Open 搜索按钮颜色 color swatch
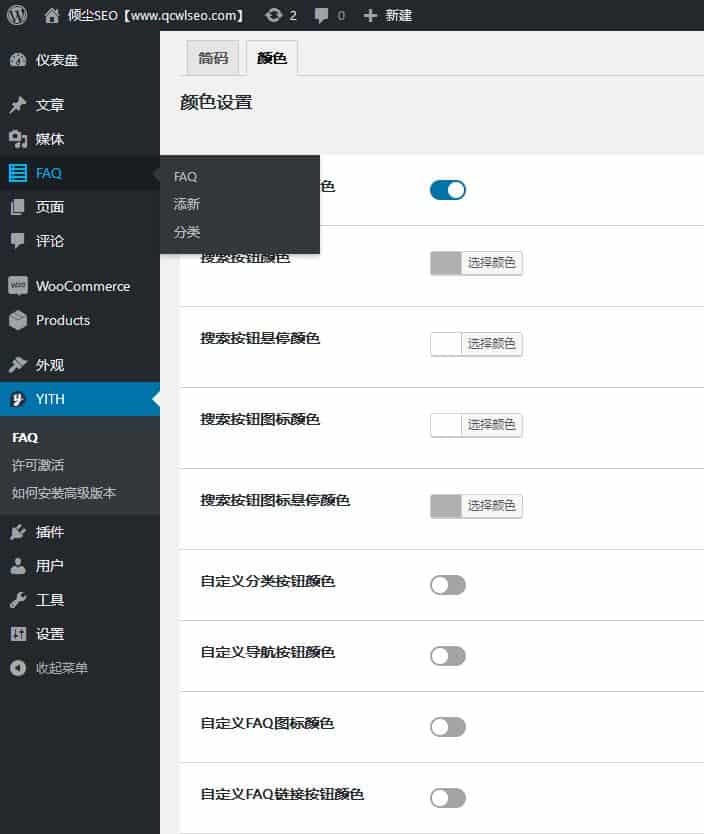 click(x=446, y=263)
